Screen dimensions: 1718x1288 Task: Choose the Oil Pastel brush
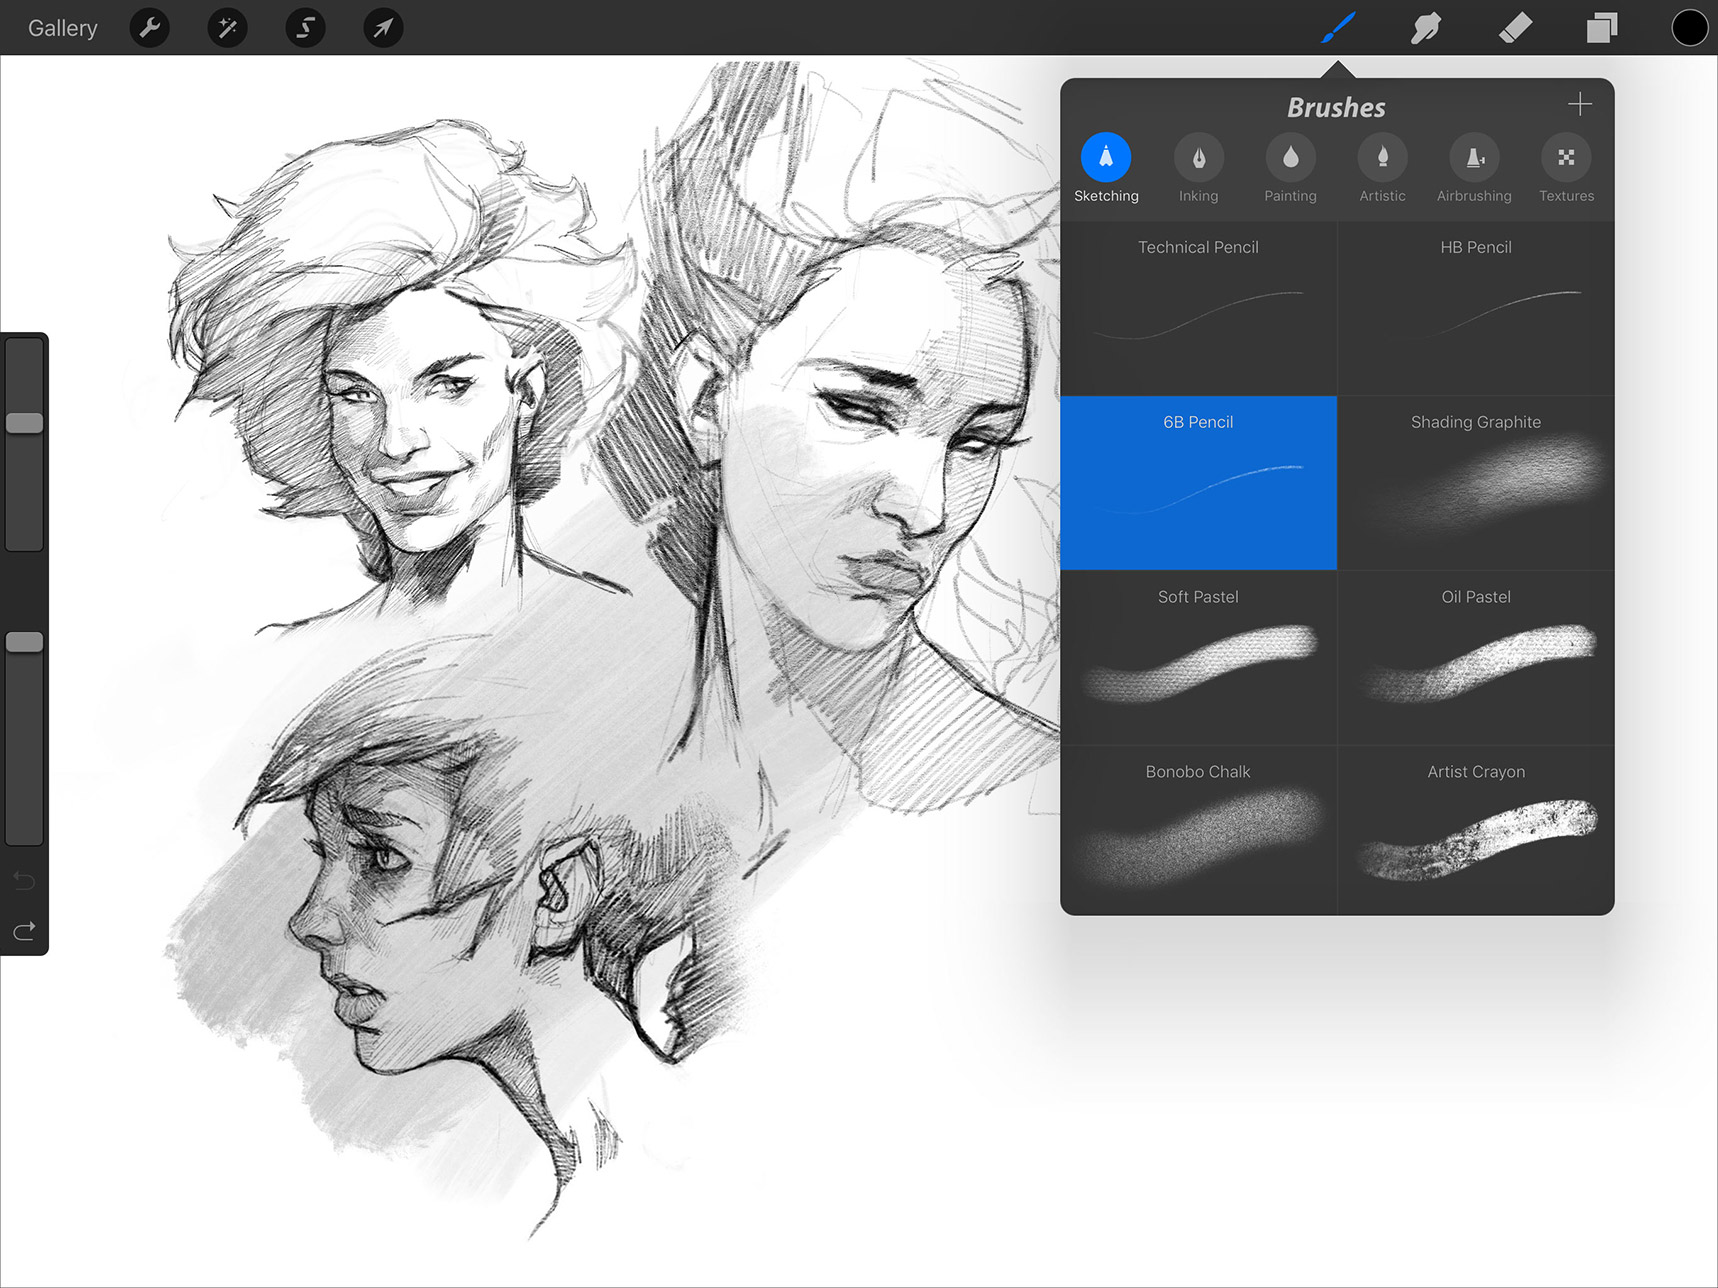tap(1475, 658)
